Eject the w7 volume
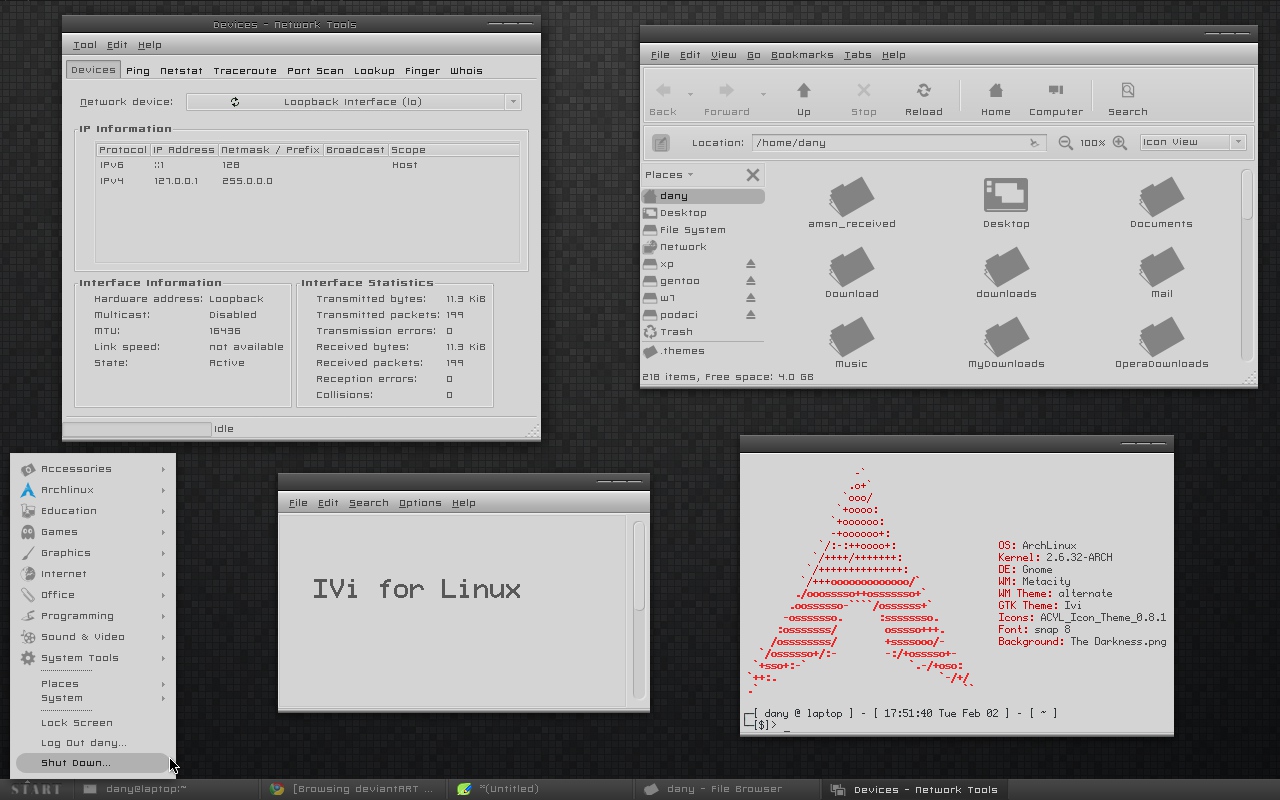 pos(750,298)
